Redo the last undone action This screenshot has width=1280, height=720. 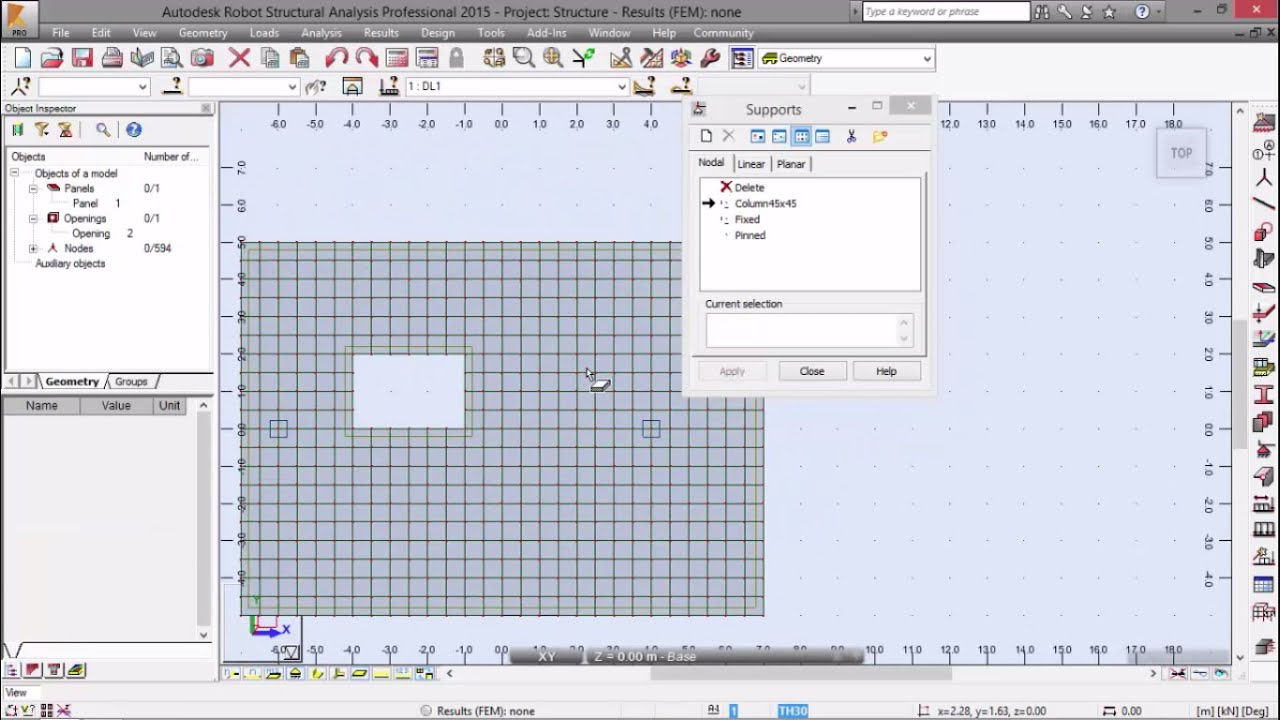pos(367,58)
